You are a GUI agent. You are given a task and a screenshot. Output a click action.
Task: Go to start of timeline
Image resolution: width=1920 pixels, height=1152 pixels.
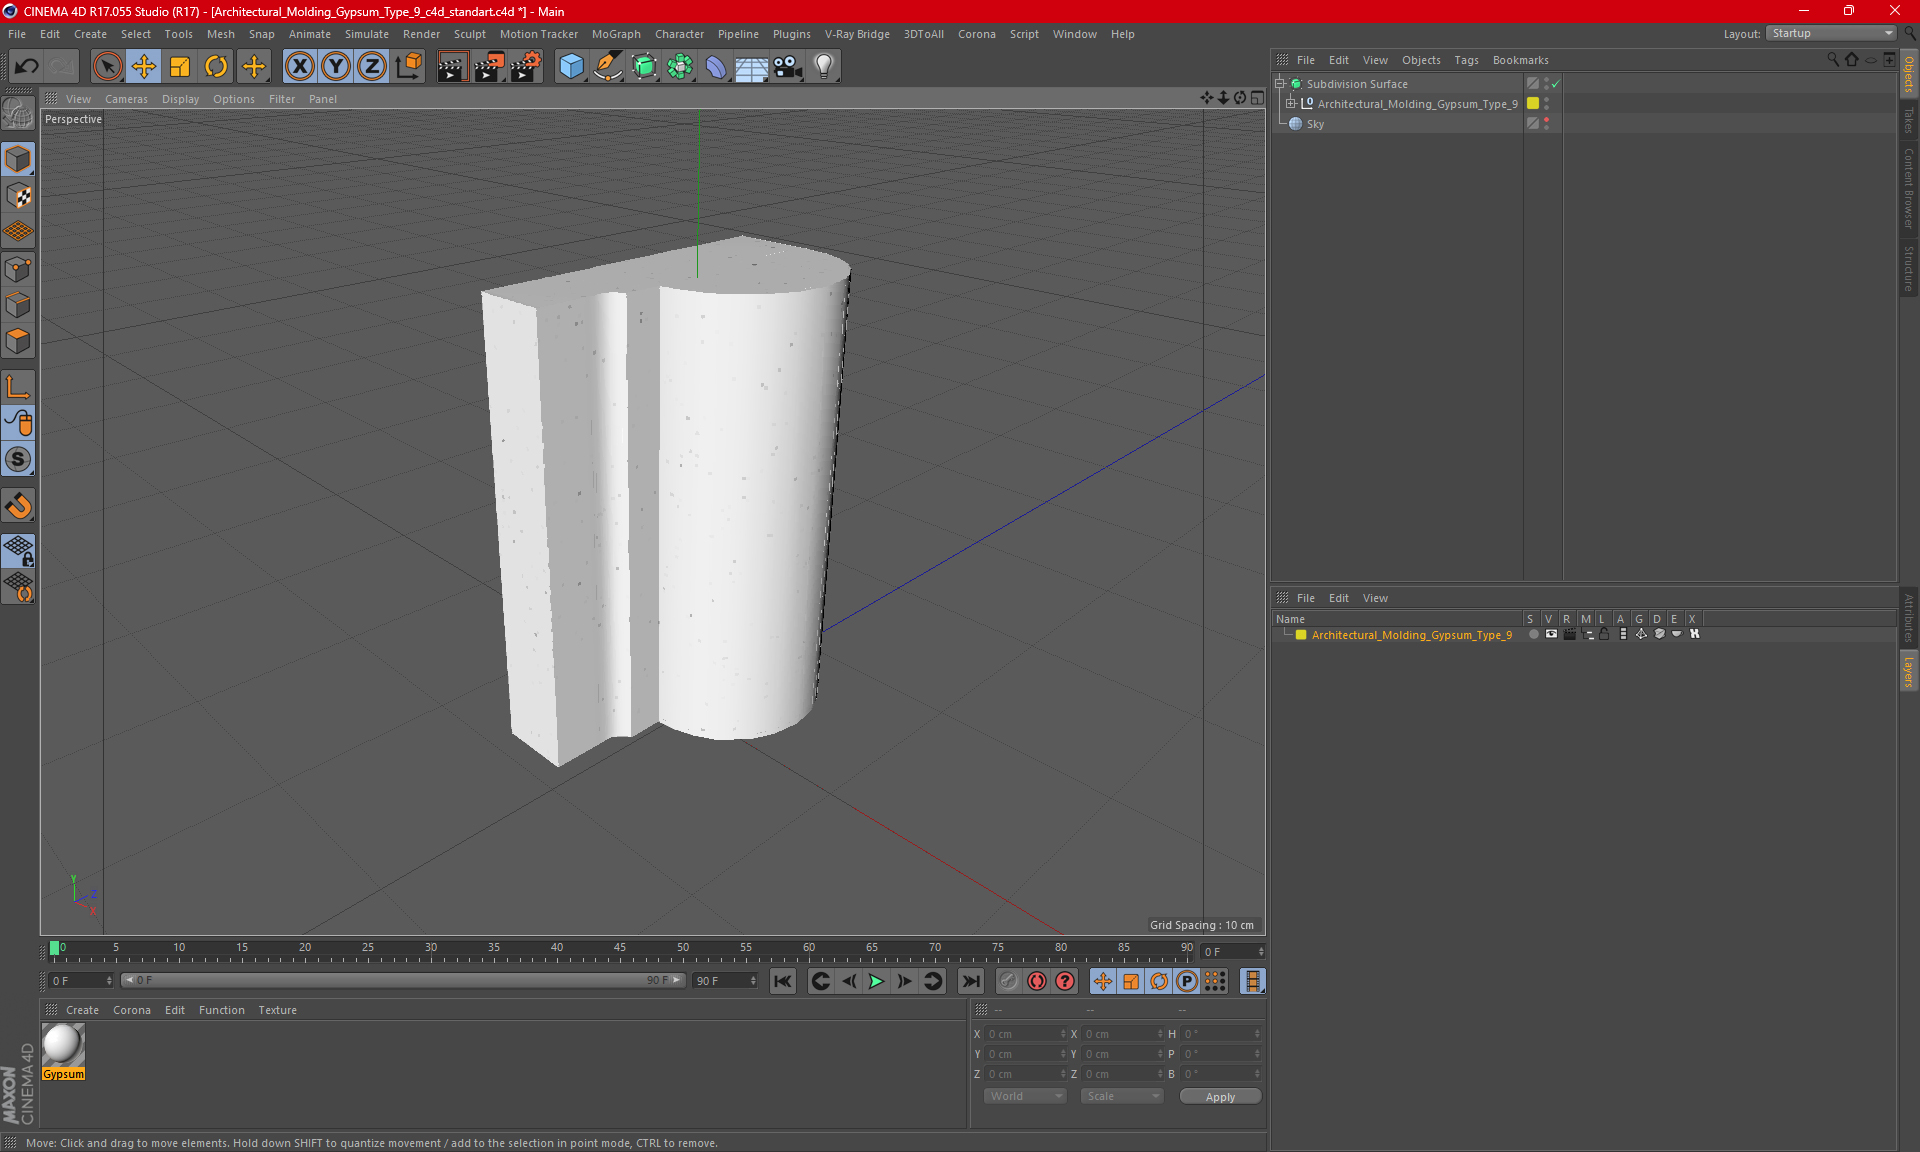[783, 981]
